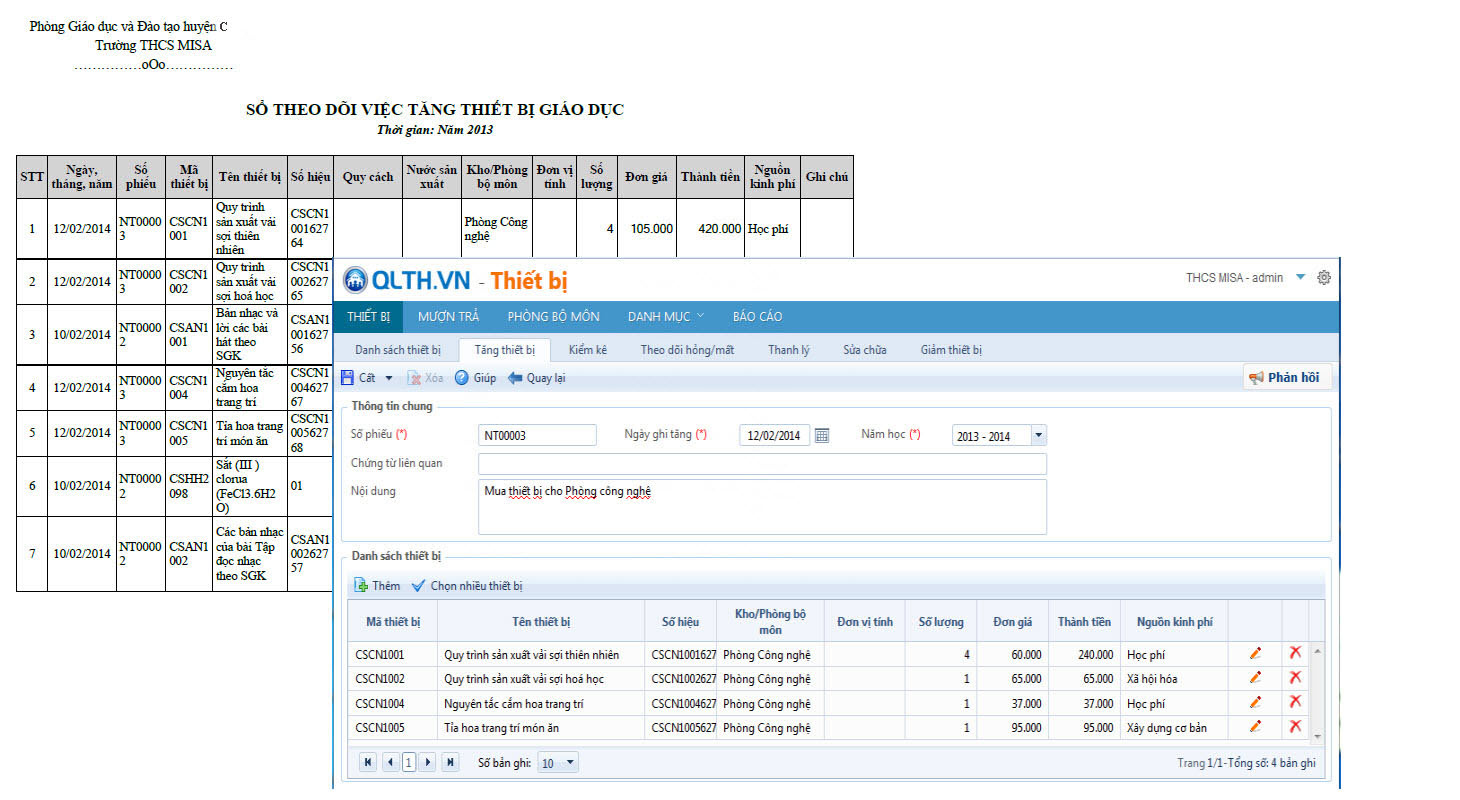Click Quay lại back arrow button
Screen dimensions: 1460x800
[537, 378]
